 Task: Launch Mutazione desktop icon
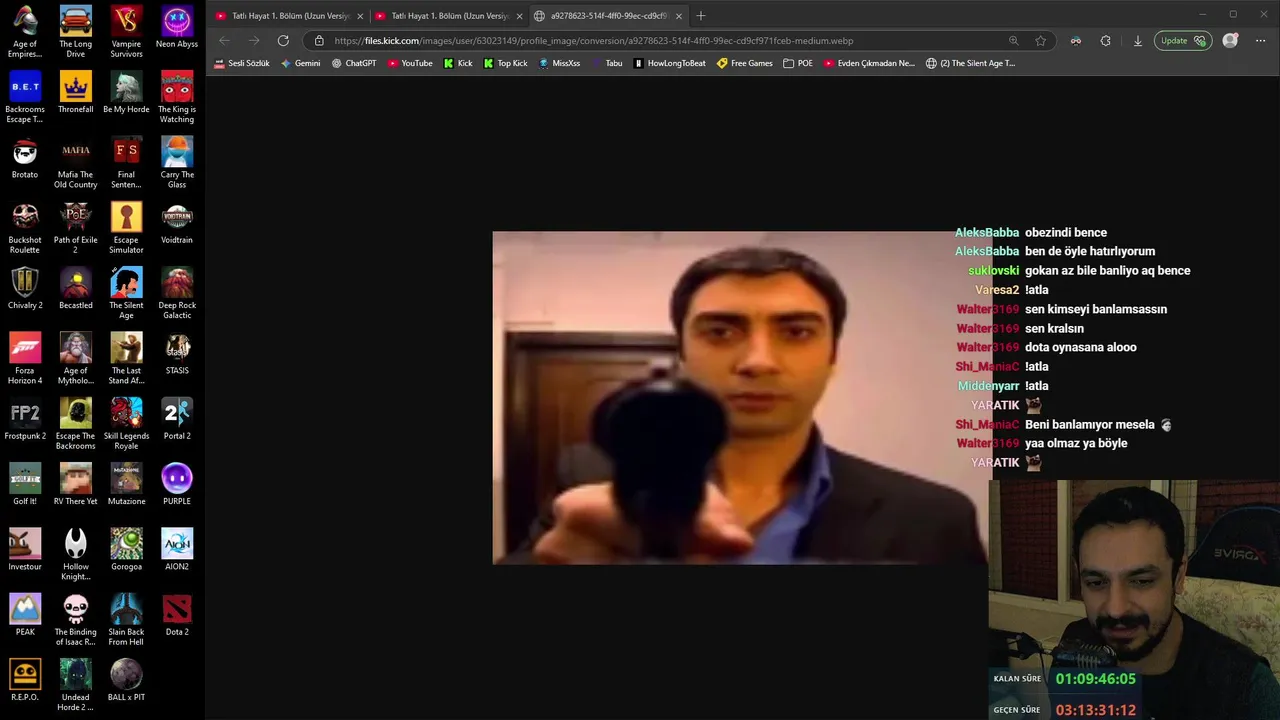(x=126, y=485)
